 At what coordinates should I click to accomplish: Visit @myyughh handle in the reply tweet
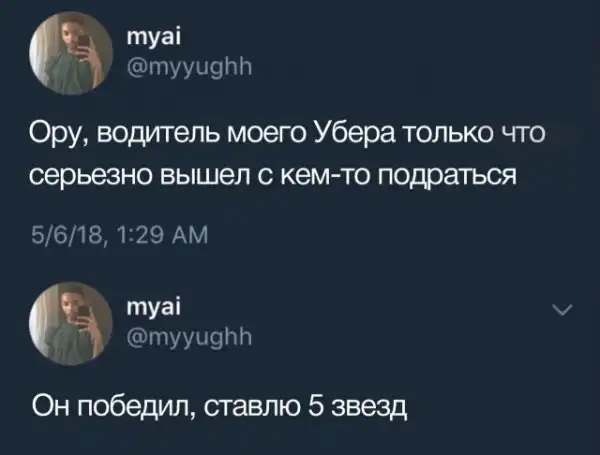click(189, 338)
